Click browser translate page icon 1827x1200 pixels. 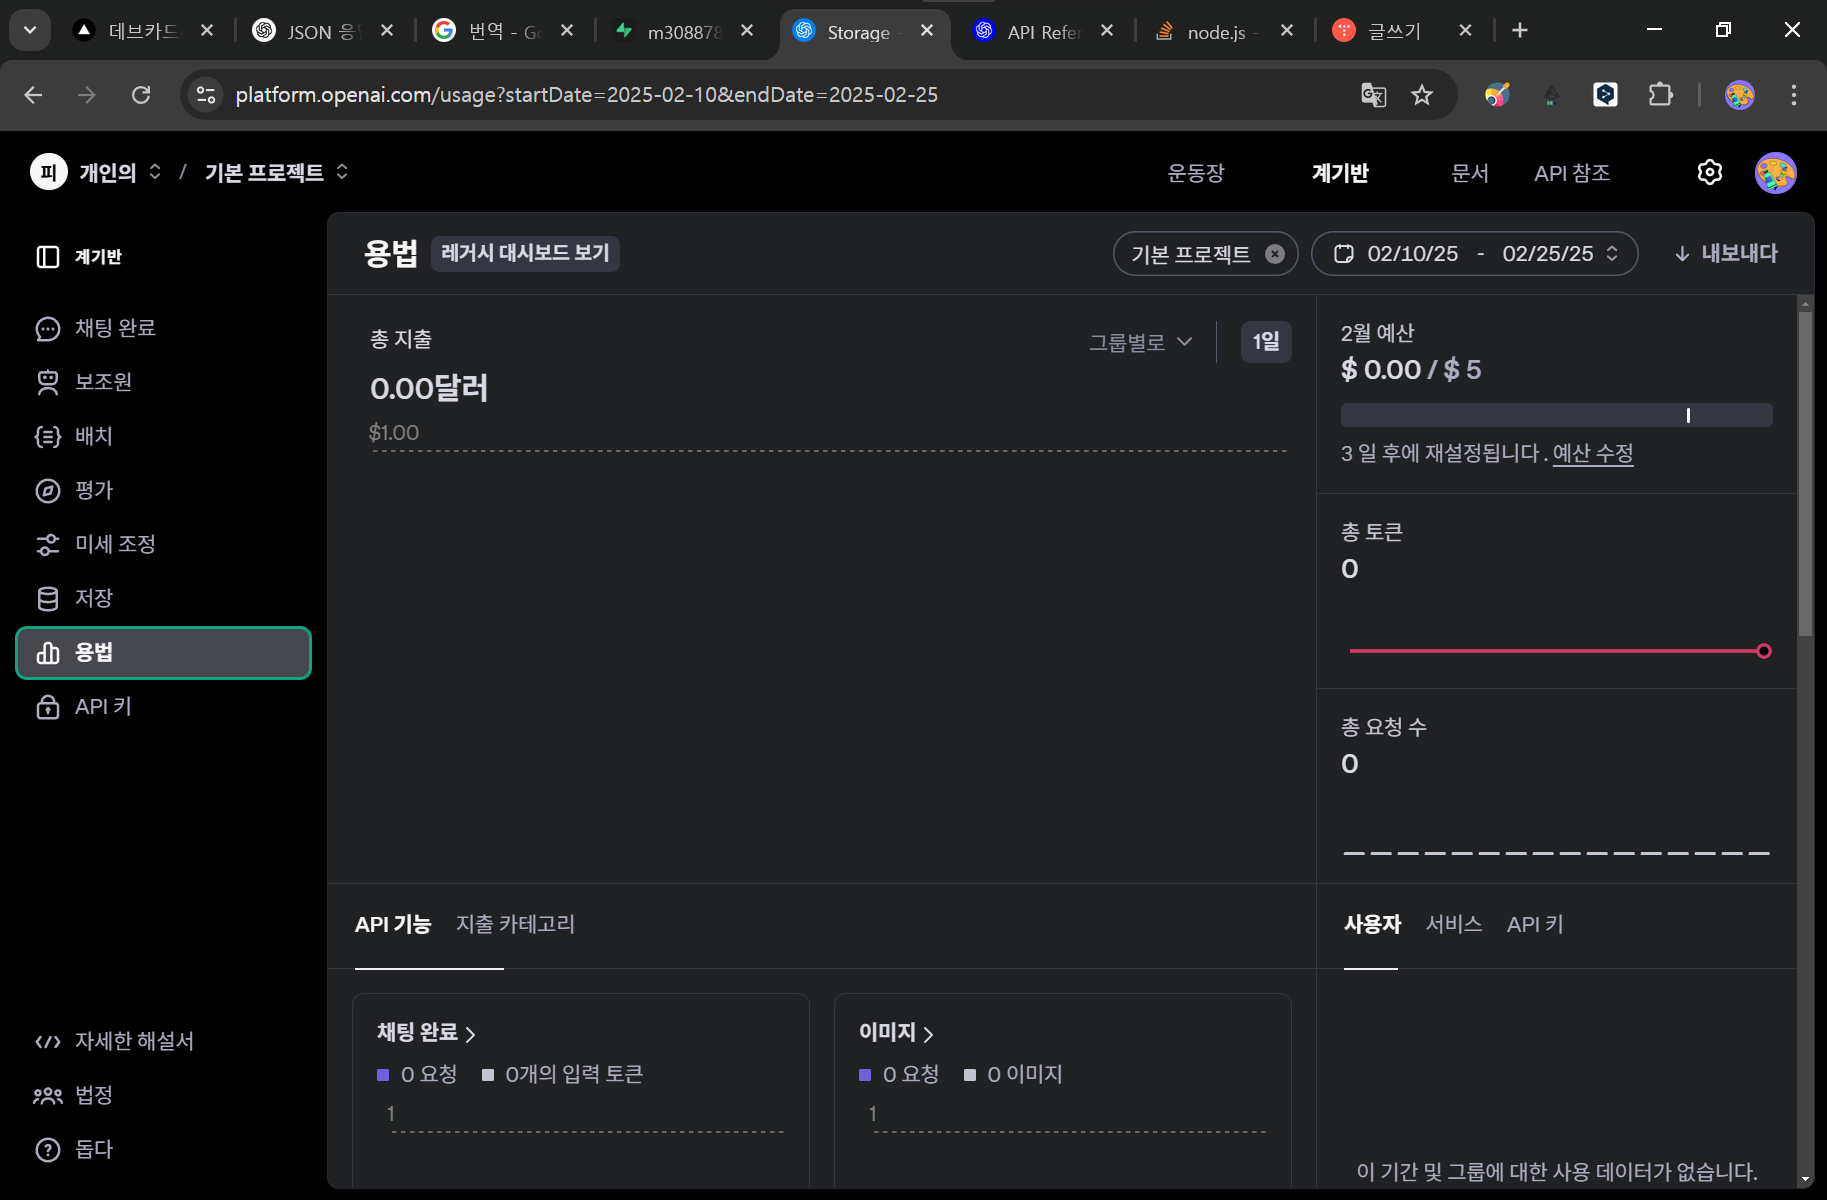[1373, 95]
